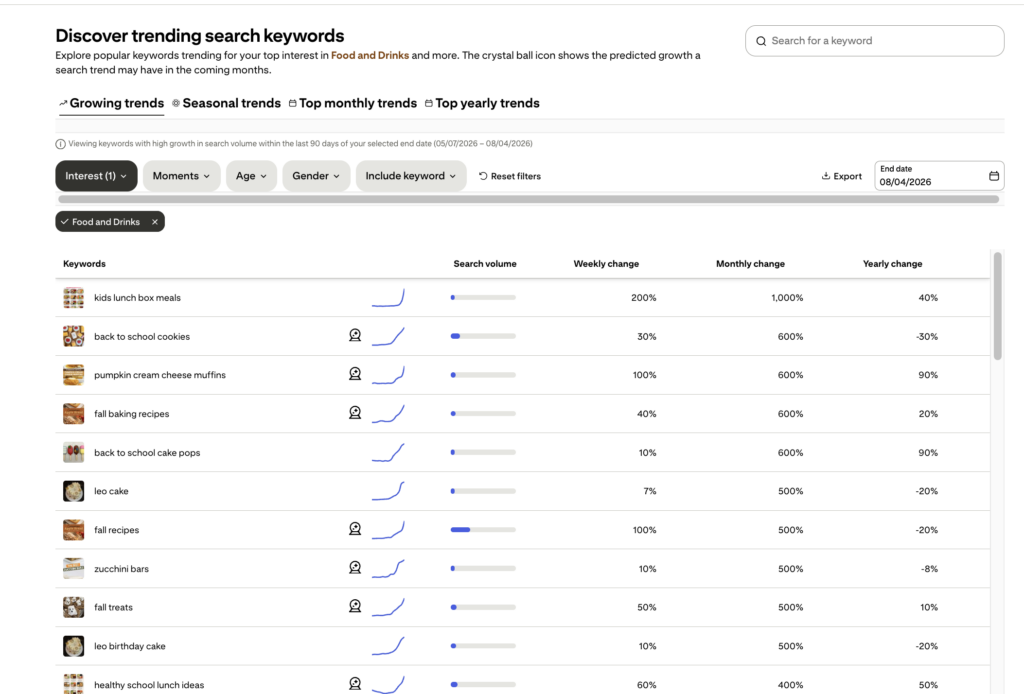
Task: Expand the Include keyword dropdown
Action: point(411,176)
